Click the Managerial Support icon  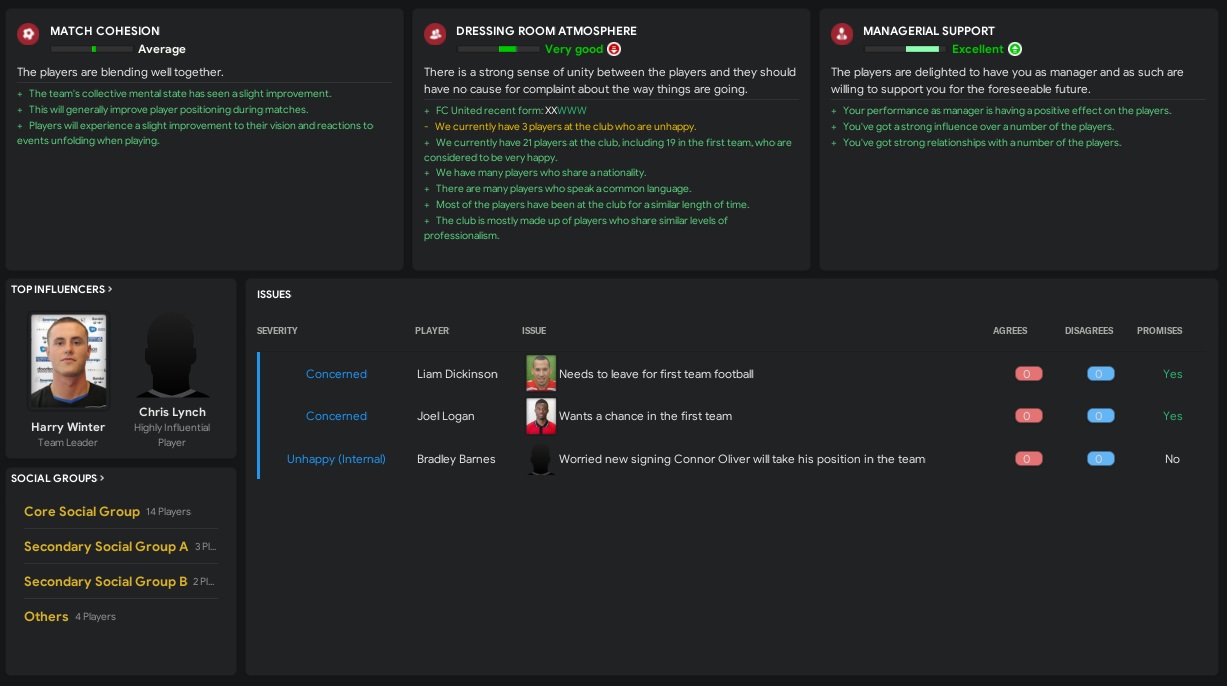[841, 34]
